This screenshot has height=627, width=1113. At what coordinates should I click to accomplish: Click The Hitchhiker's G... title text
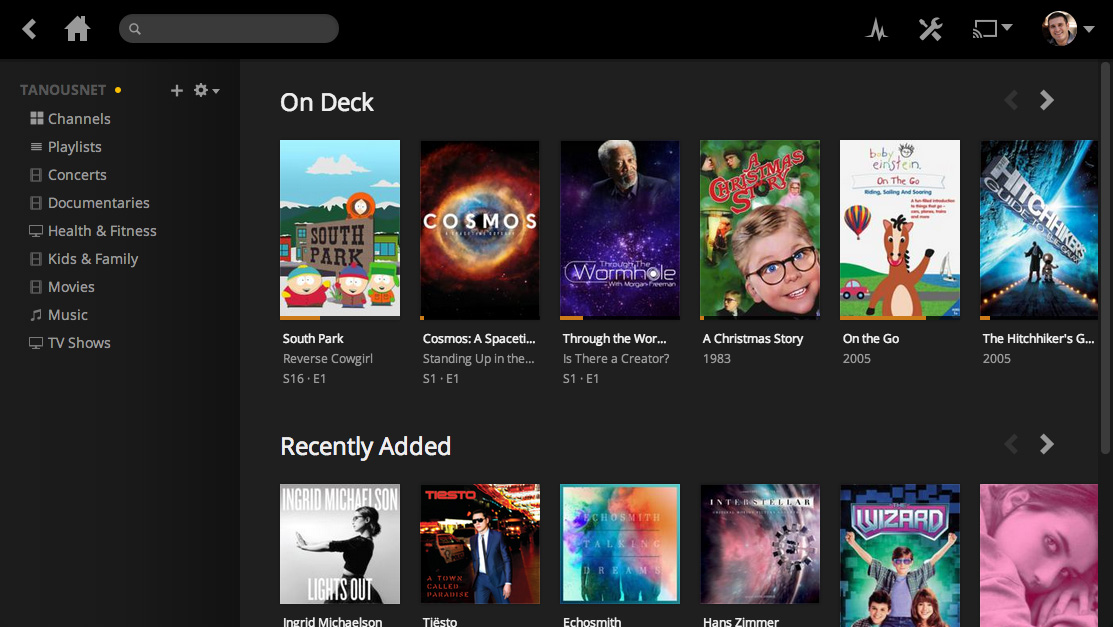click(x=1038, y=339)
